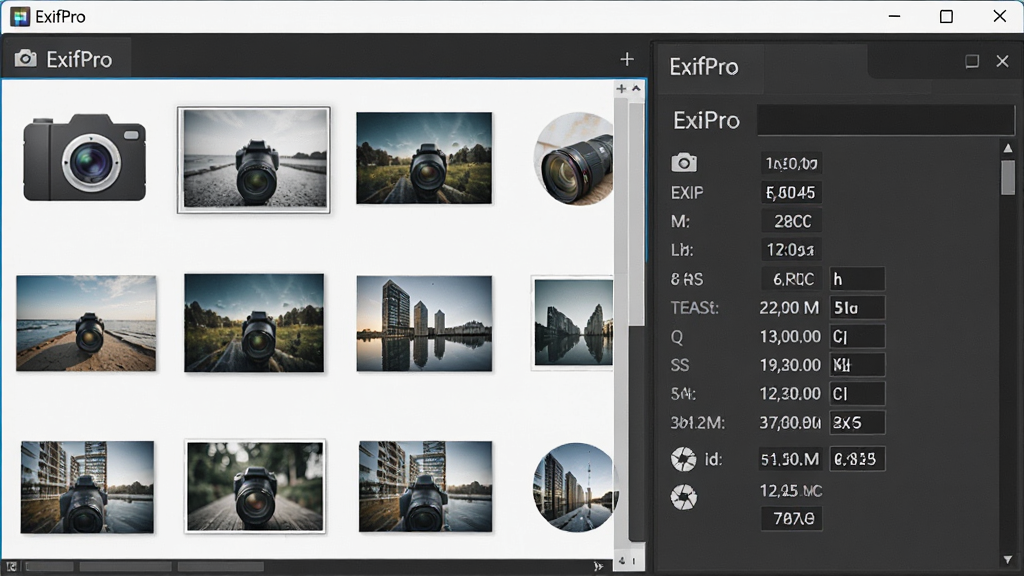The height and width of the screenshot is (576, 1024).
Task: Click the ExifPro app icon in the title bar
Action: point(20,16)
